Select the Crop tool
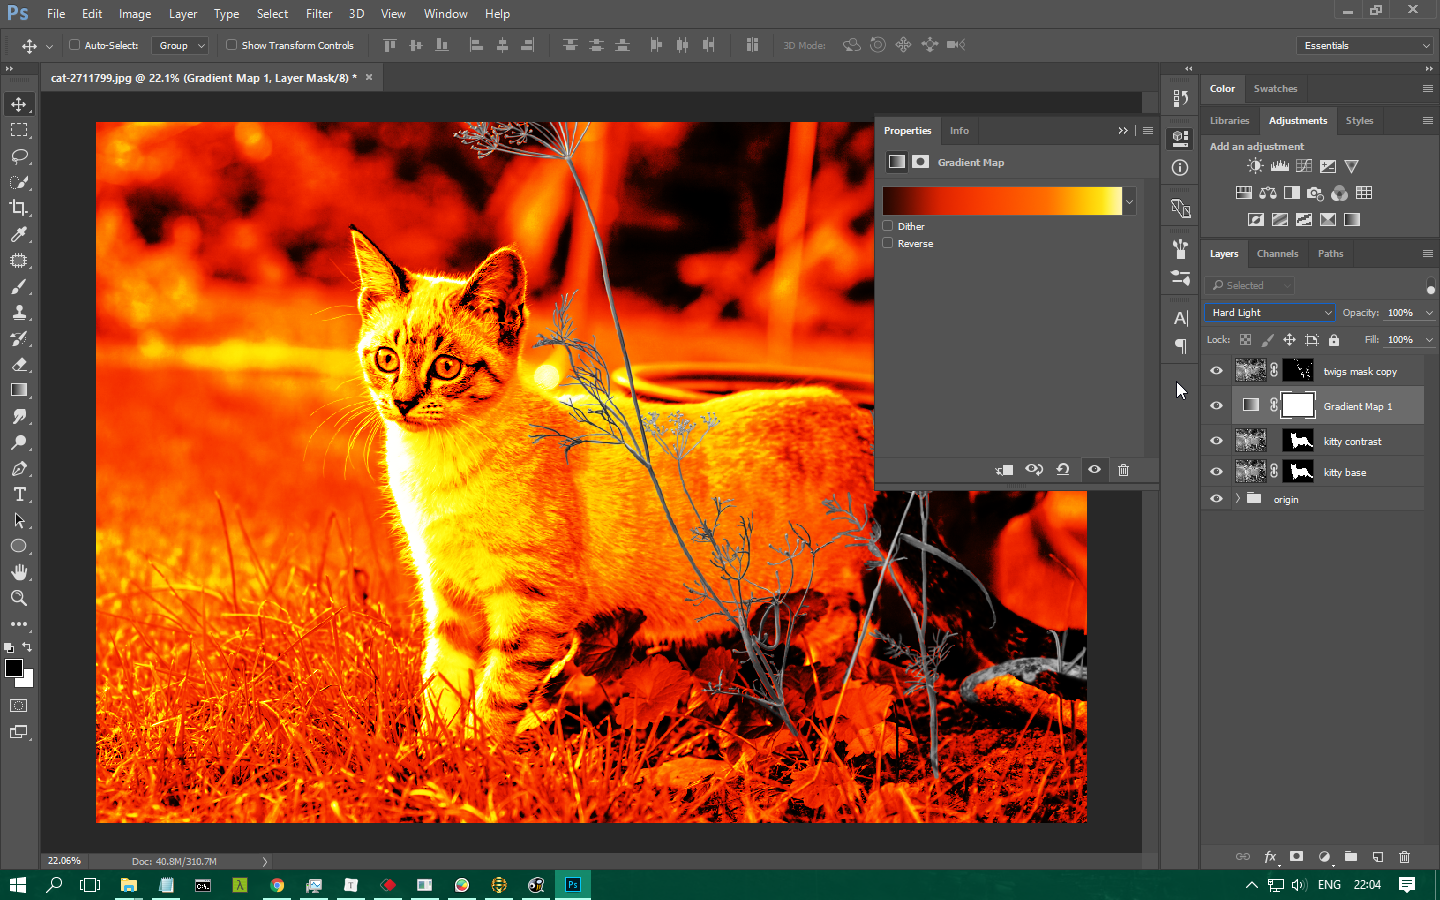 pyautogui.click(x=19, y=208)
